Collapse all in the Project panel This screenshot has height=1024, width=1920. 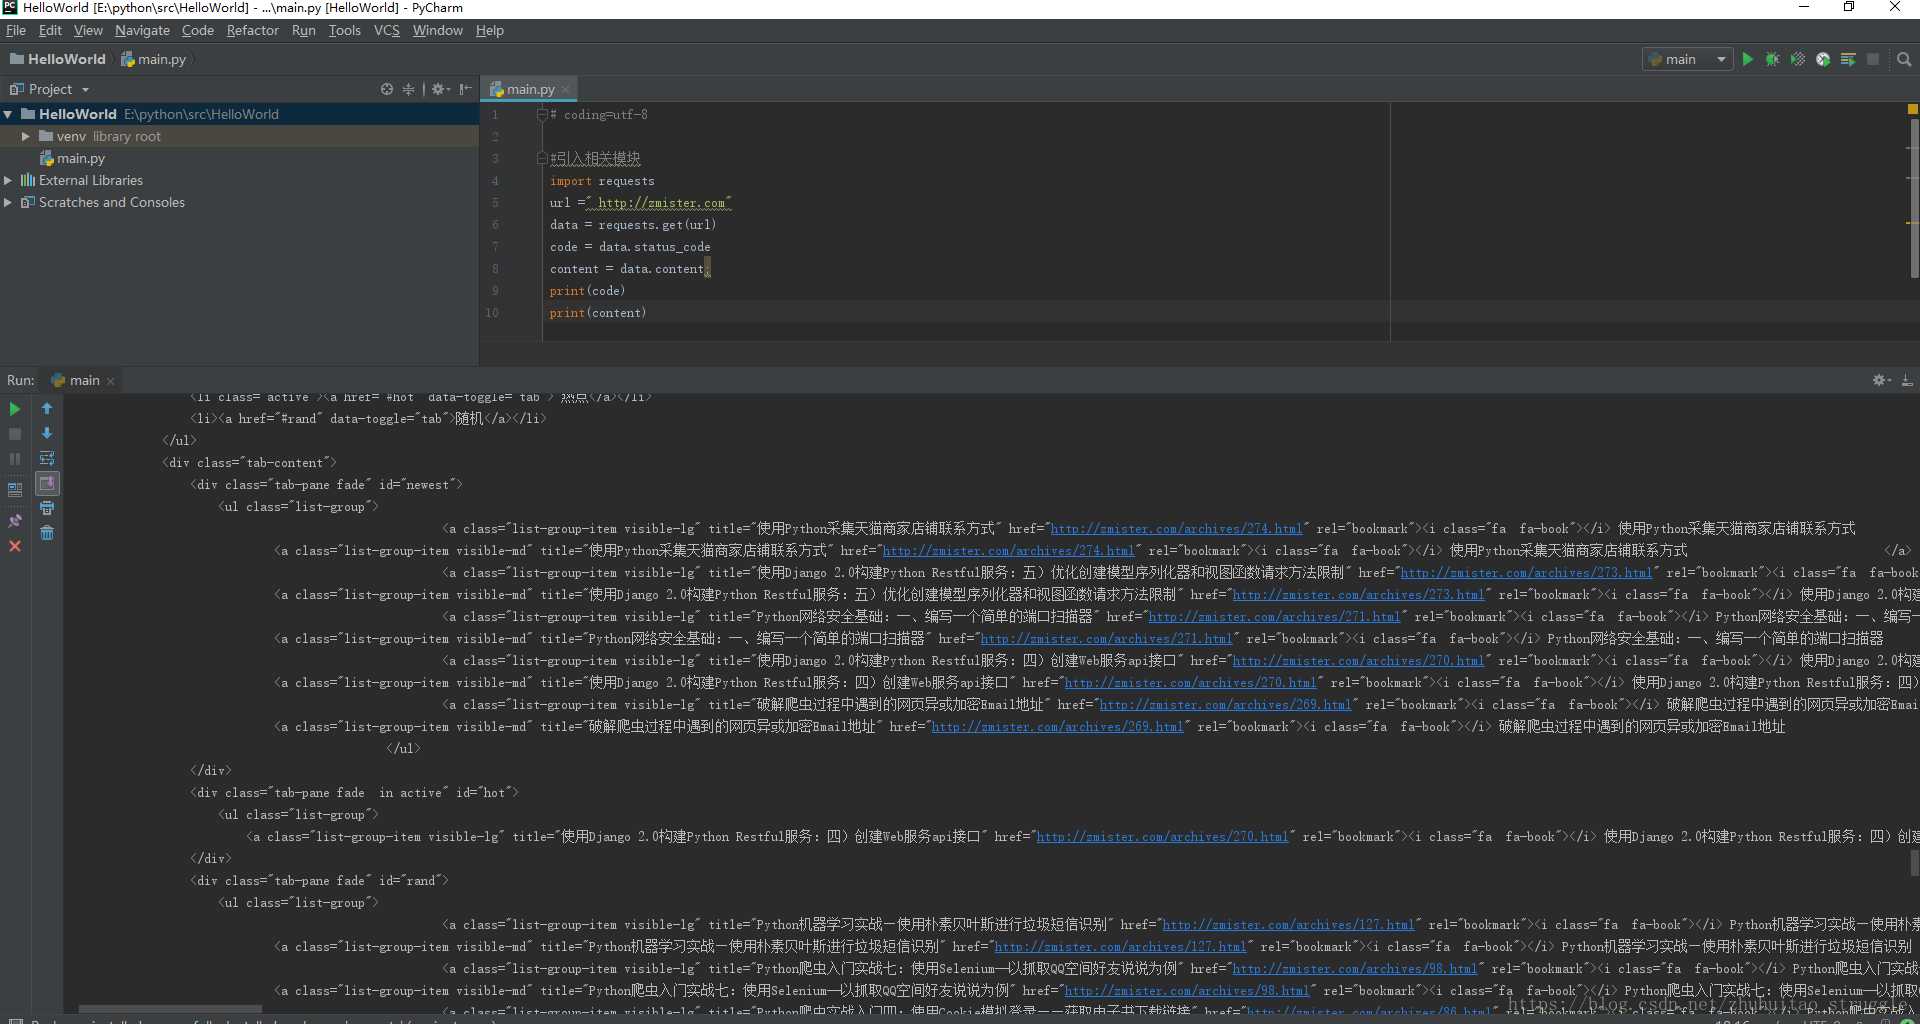point(408,89)
